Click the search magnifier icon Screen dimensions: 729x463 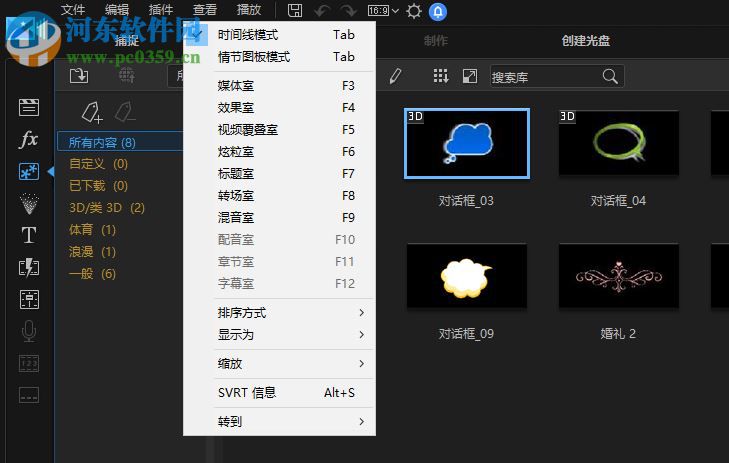click(x=610, y=76)
